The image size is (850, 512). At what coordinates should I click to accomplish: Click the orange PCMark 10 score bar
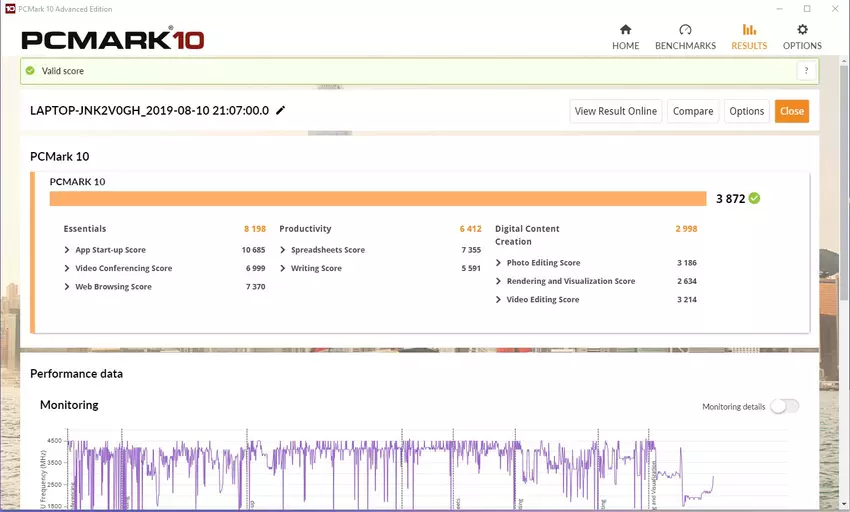click(378, 198)
